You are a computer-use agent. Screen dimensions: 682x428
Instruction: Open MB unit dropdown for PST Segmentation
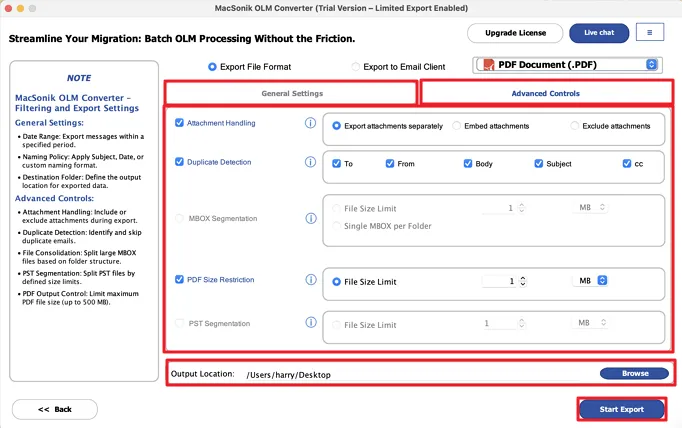click(590, 323)
